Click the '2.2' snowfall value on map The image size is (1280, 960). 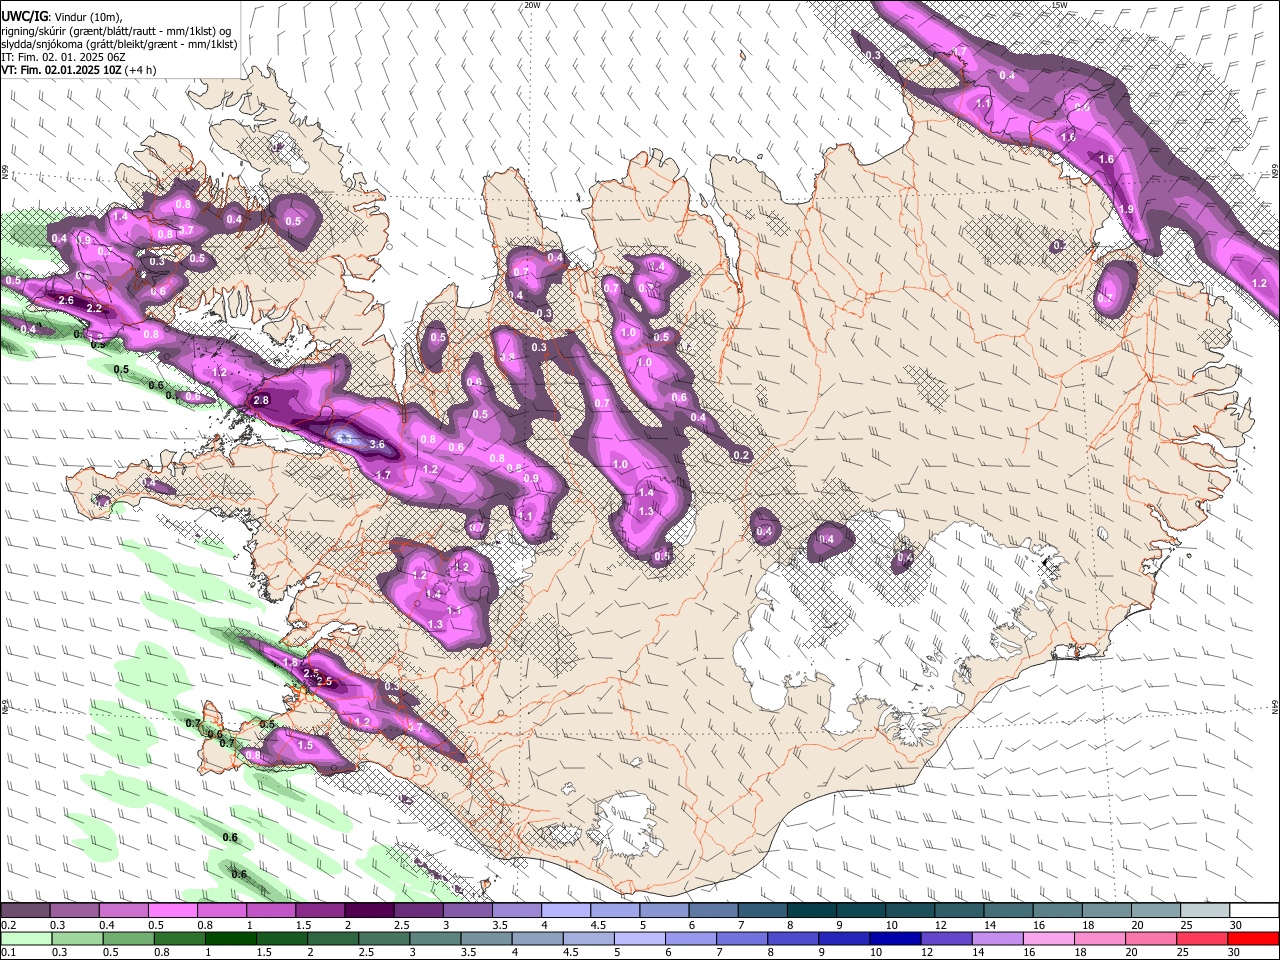[95, 308]
